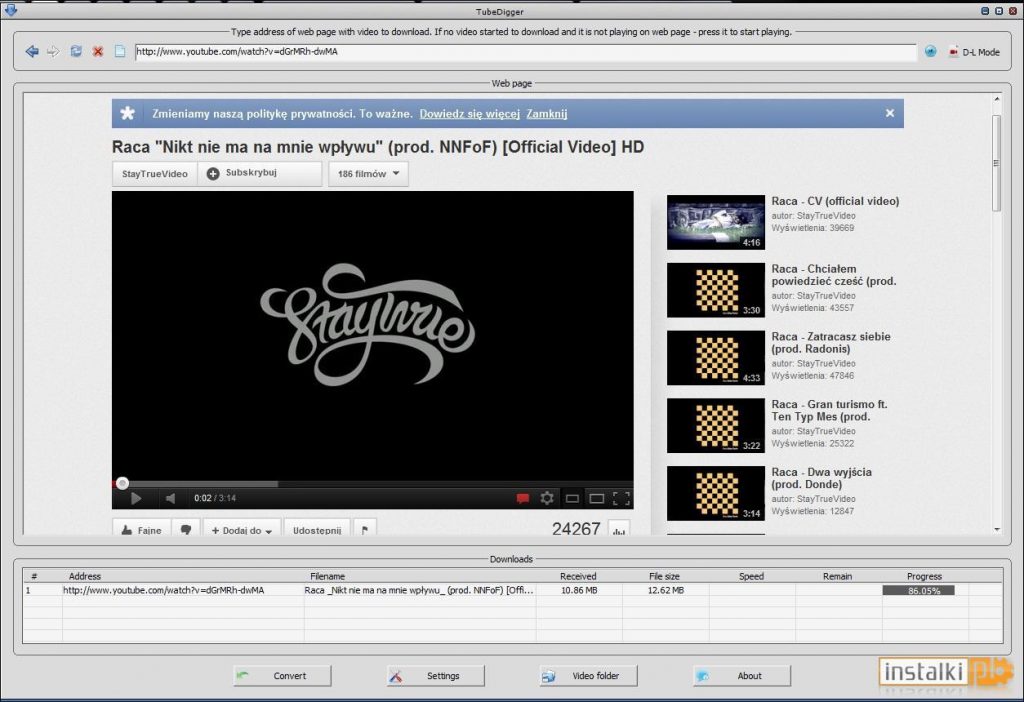Open TubeDigger Settings

tap(436, 676)
